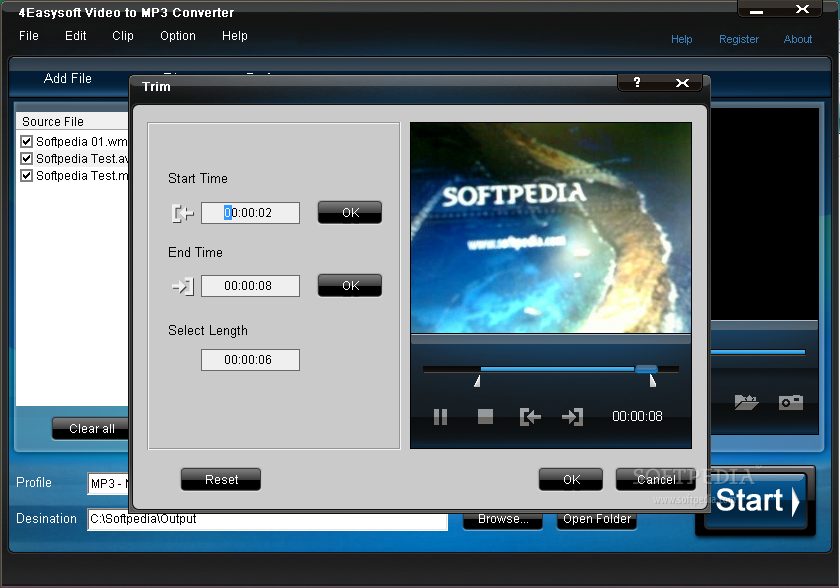This screenshot has width=840, height=588.
Task: Select the Softpedia 01.wm file row
Action: click(74, 141)
